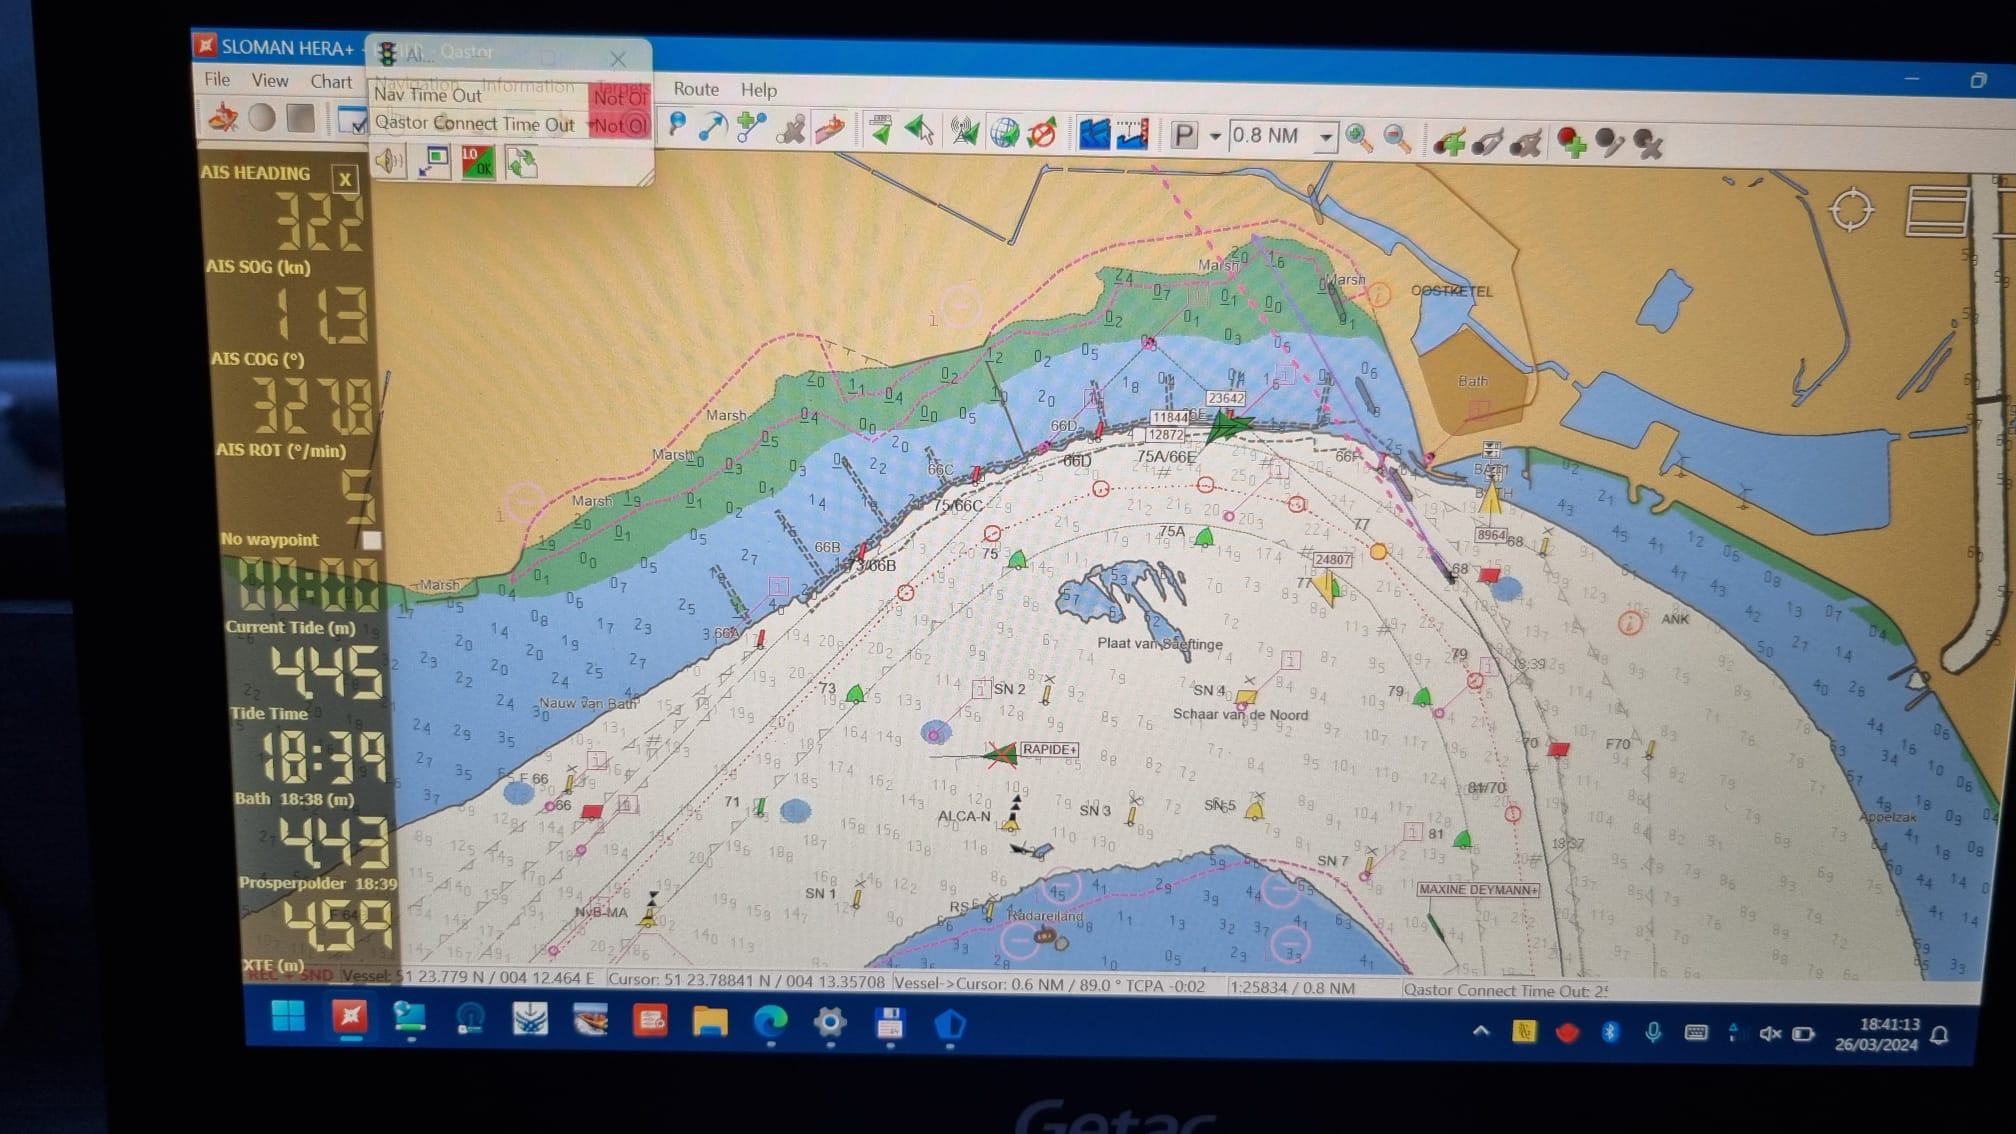Click the red ball add-mark icon
The width and height of the screenshot is (2016, 1134).
coord(1571,143)
